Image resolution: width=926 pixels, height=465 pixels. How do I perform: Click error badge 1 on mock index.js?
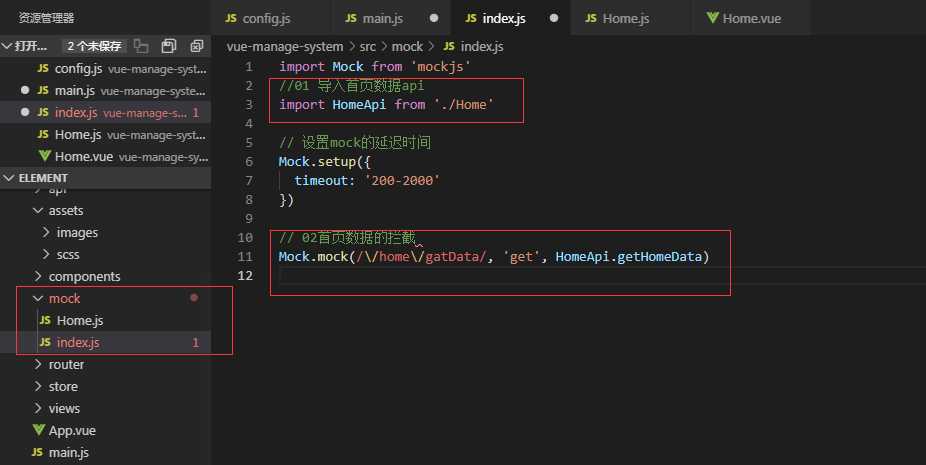tap(195, 343)
